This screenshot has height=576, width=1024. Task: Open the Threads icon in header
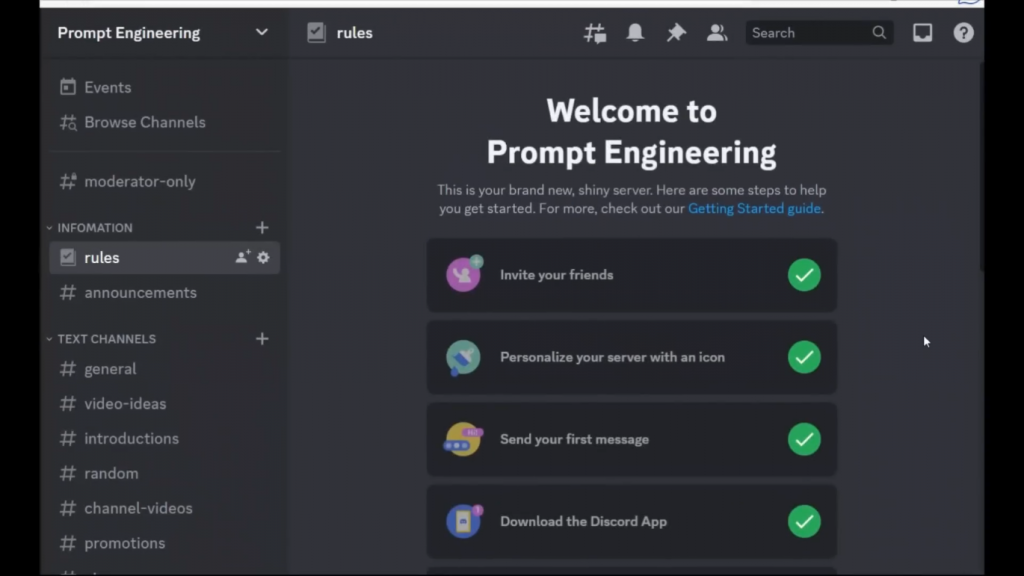tap(595, 33)
